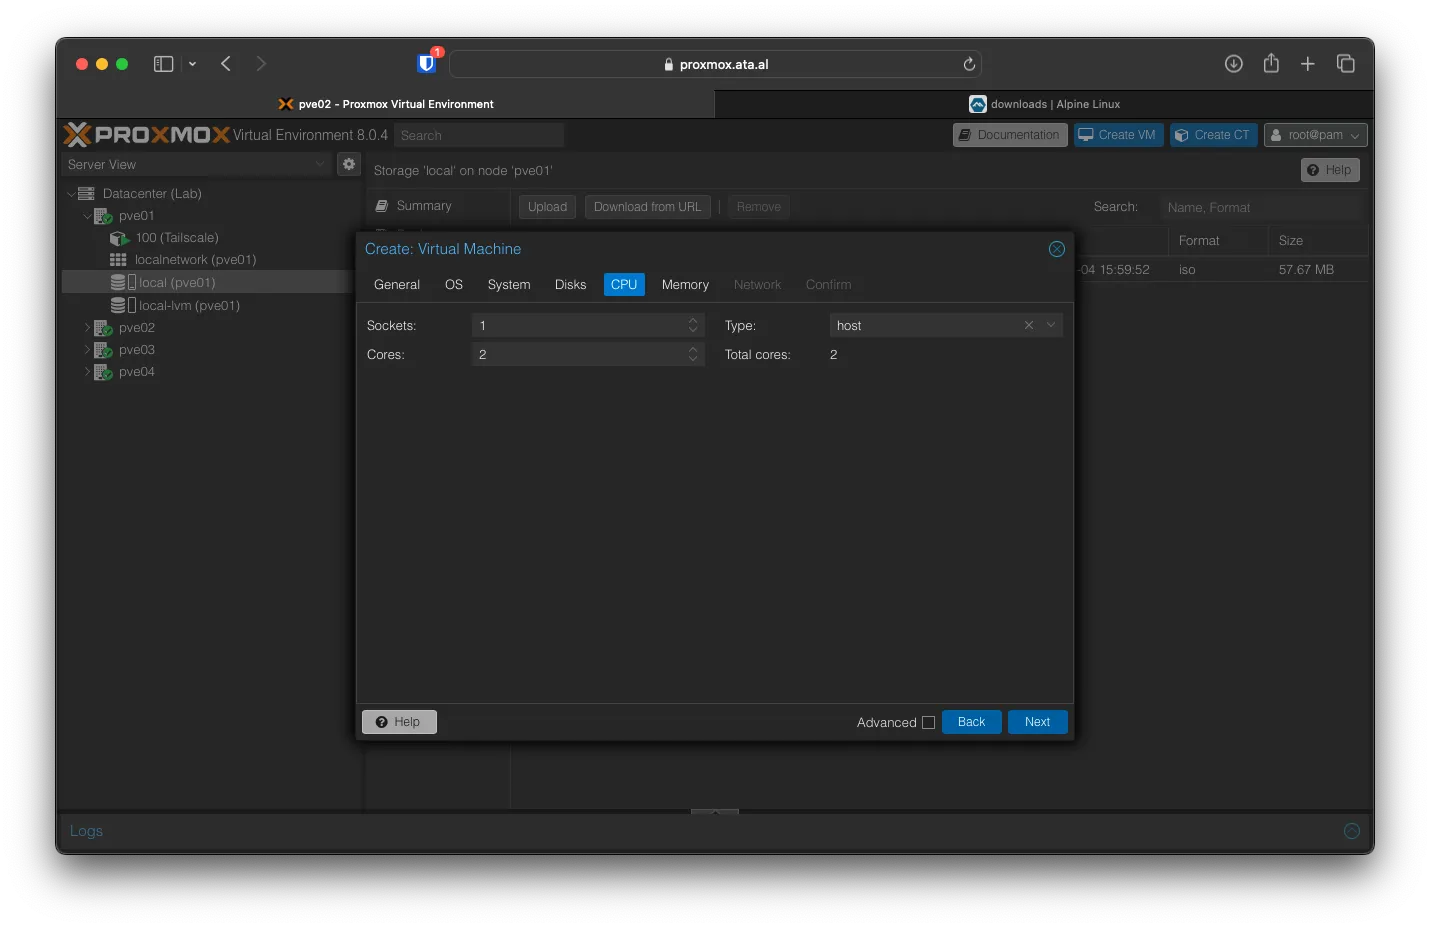This screenshot has height=928, width=1430.
Task: Open the Documentation button
Action: (x=1010, y=135)
